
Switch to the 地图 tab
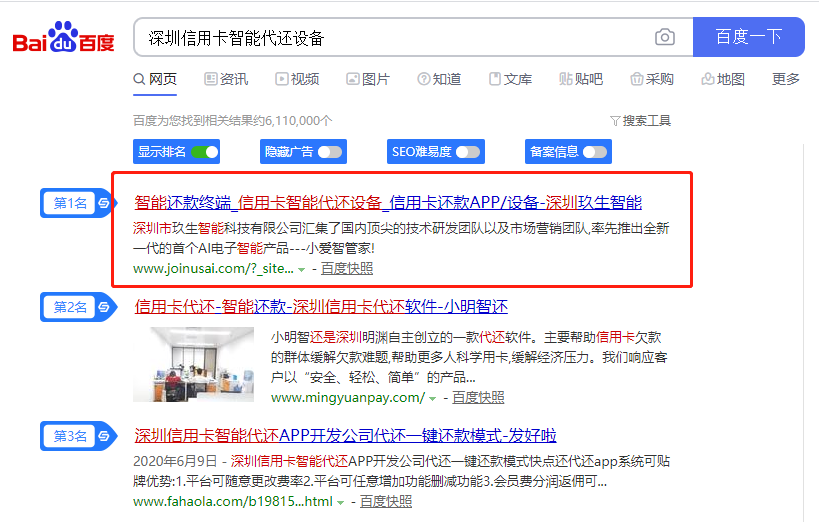[723, 79]
